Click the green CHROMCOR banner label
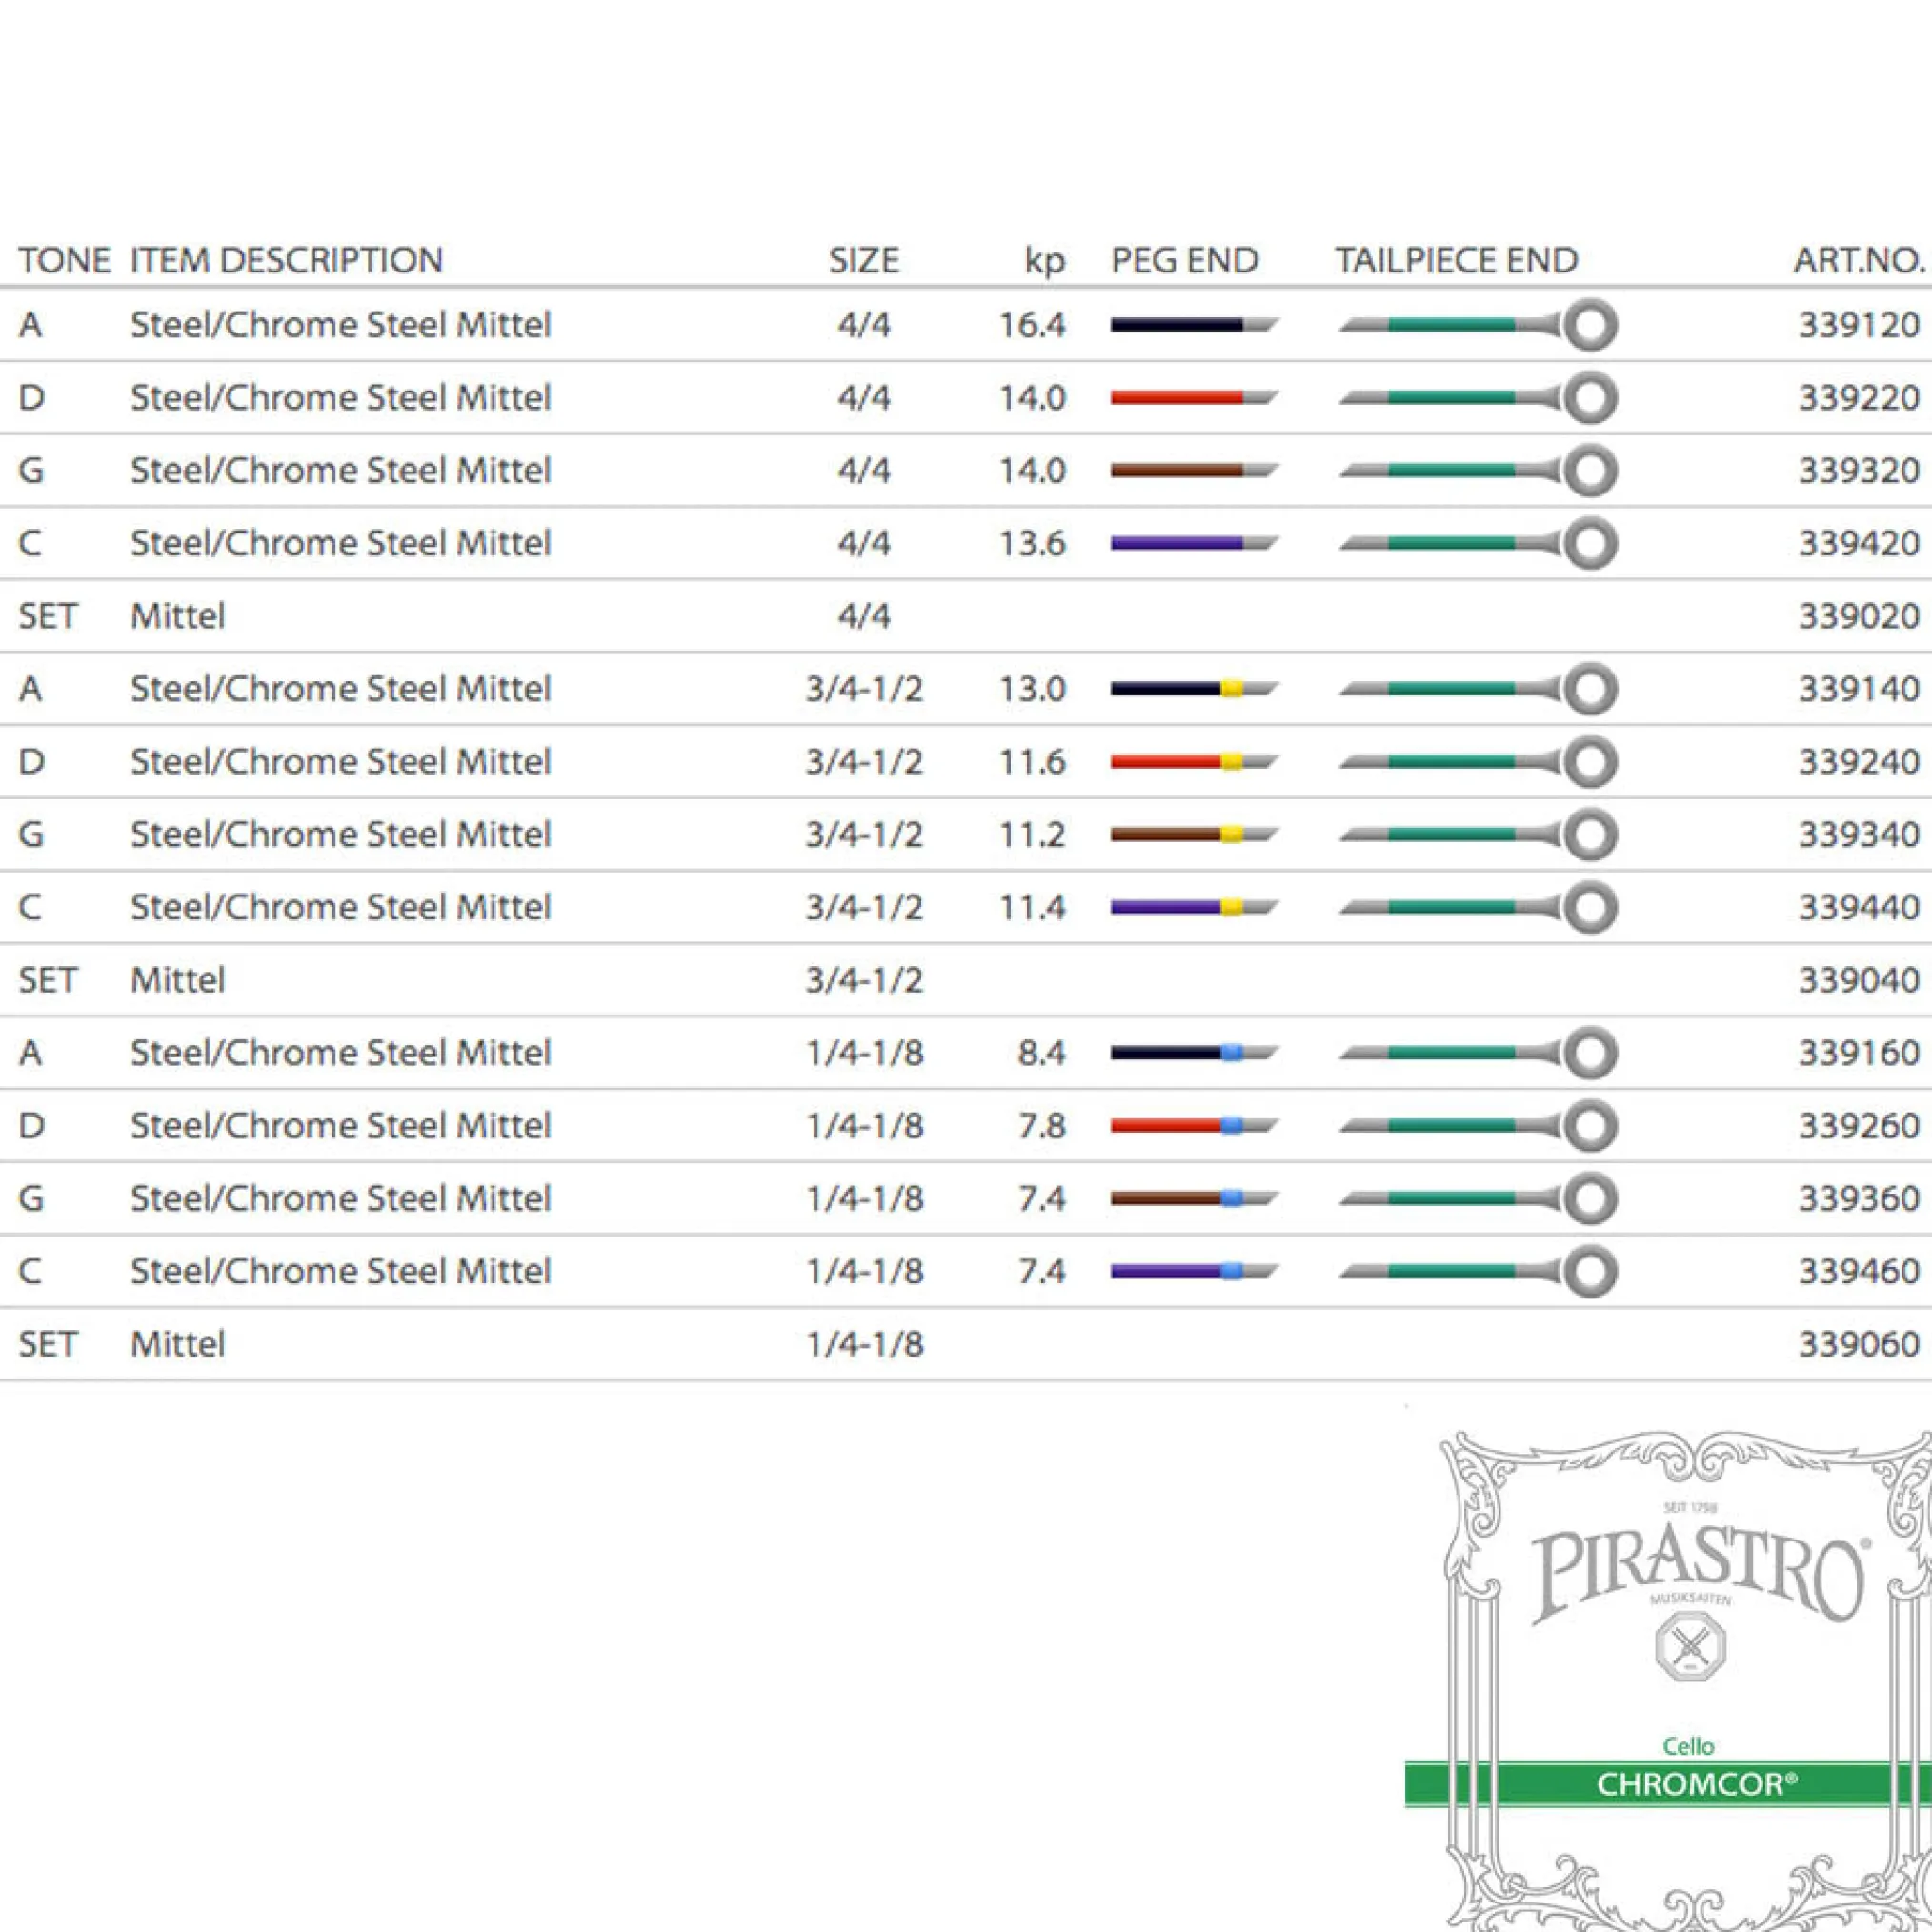1932x1932 pixels. click(1696, 1784)
